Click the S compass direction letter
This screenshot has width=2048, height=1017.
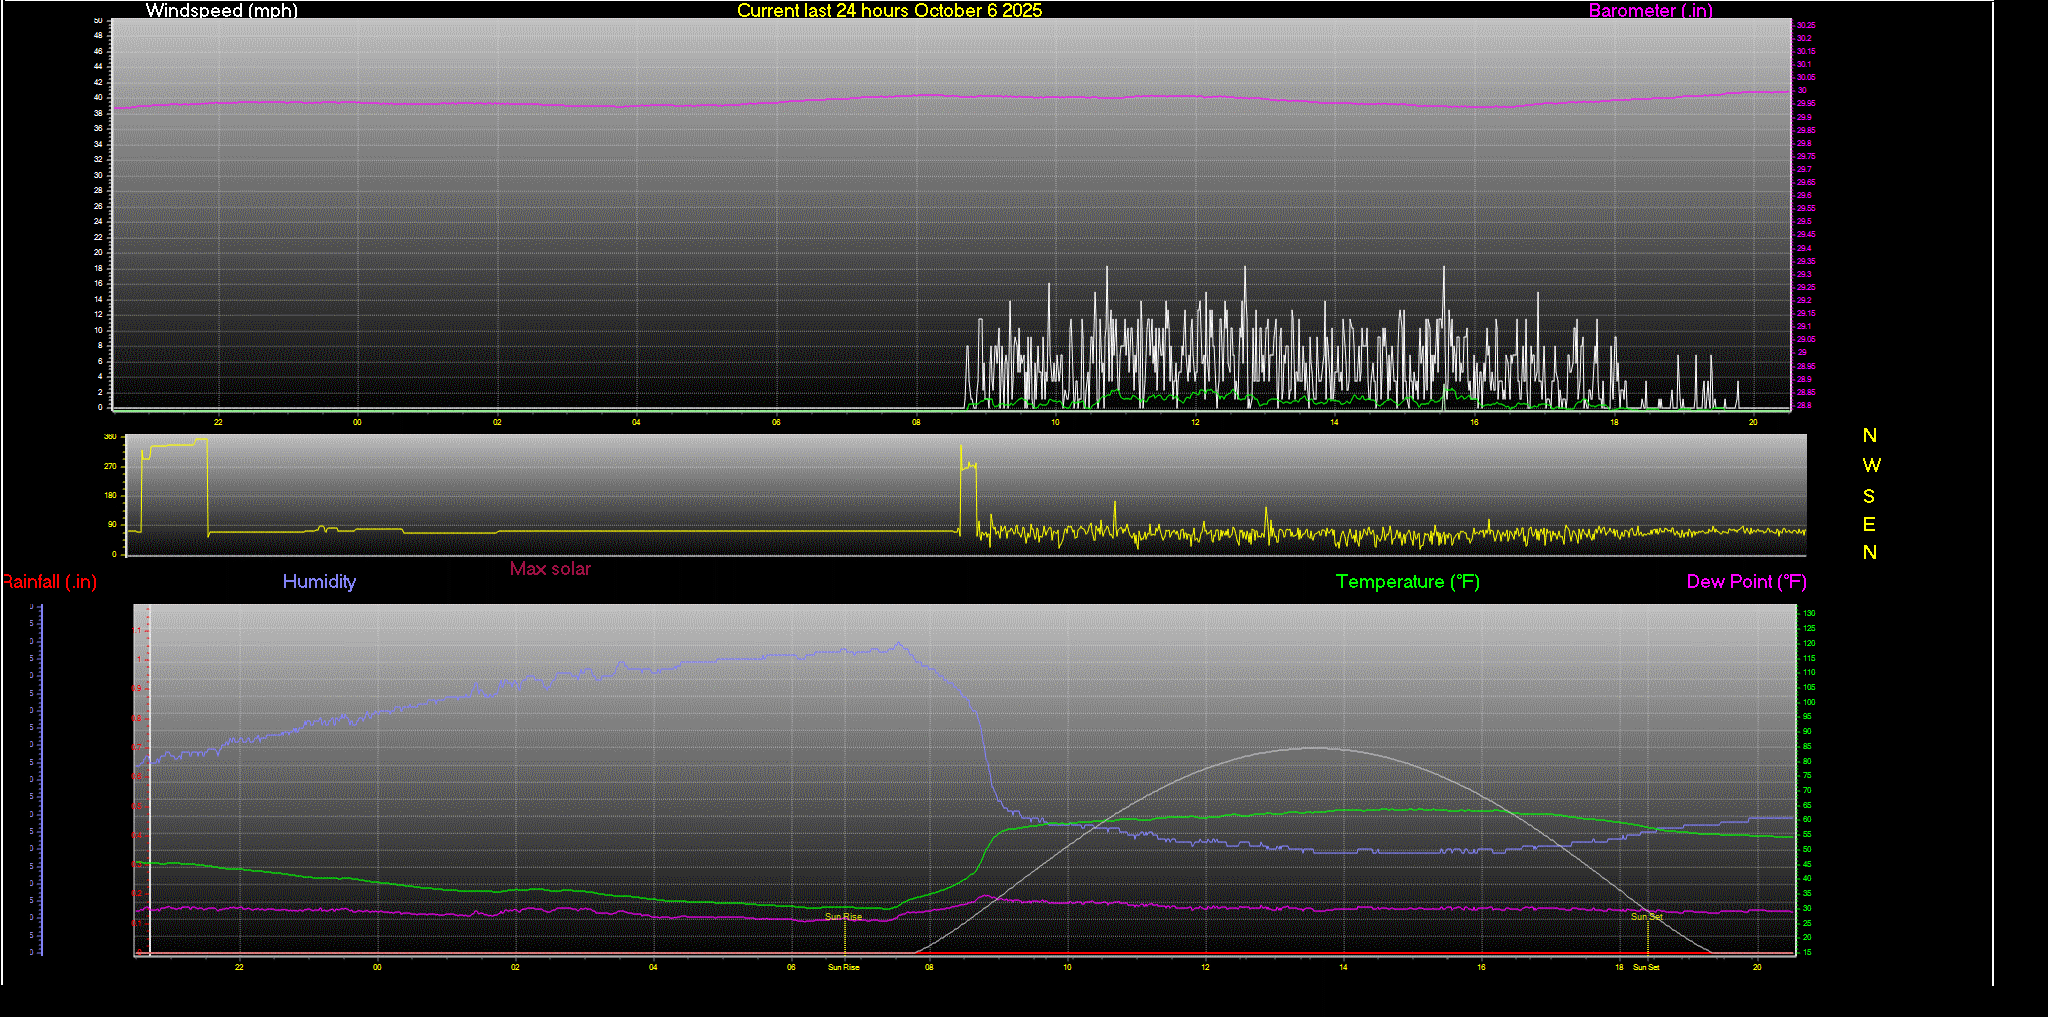click(x=1869, y=497)
